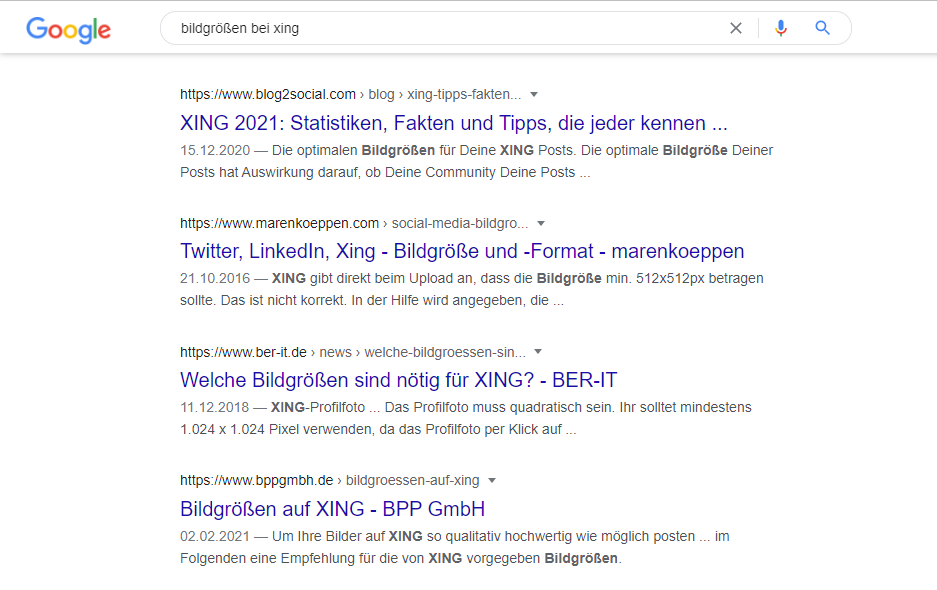The height and width of the screenshot is (590, 937).
Task: Click the snippet date 02.02.2021
Action: [215, 537]
